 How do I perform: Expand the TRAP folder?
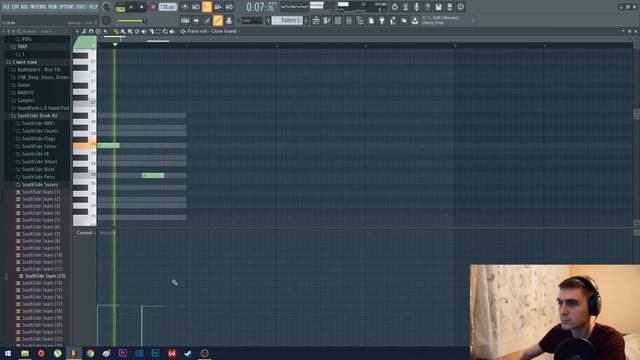tap(22, 47)
